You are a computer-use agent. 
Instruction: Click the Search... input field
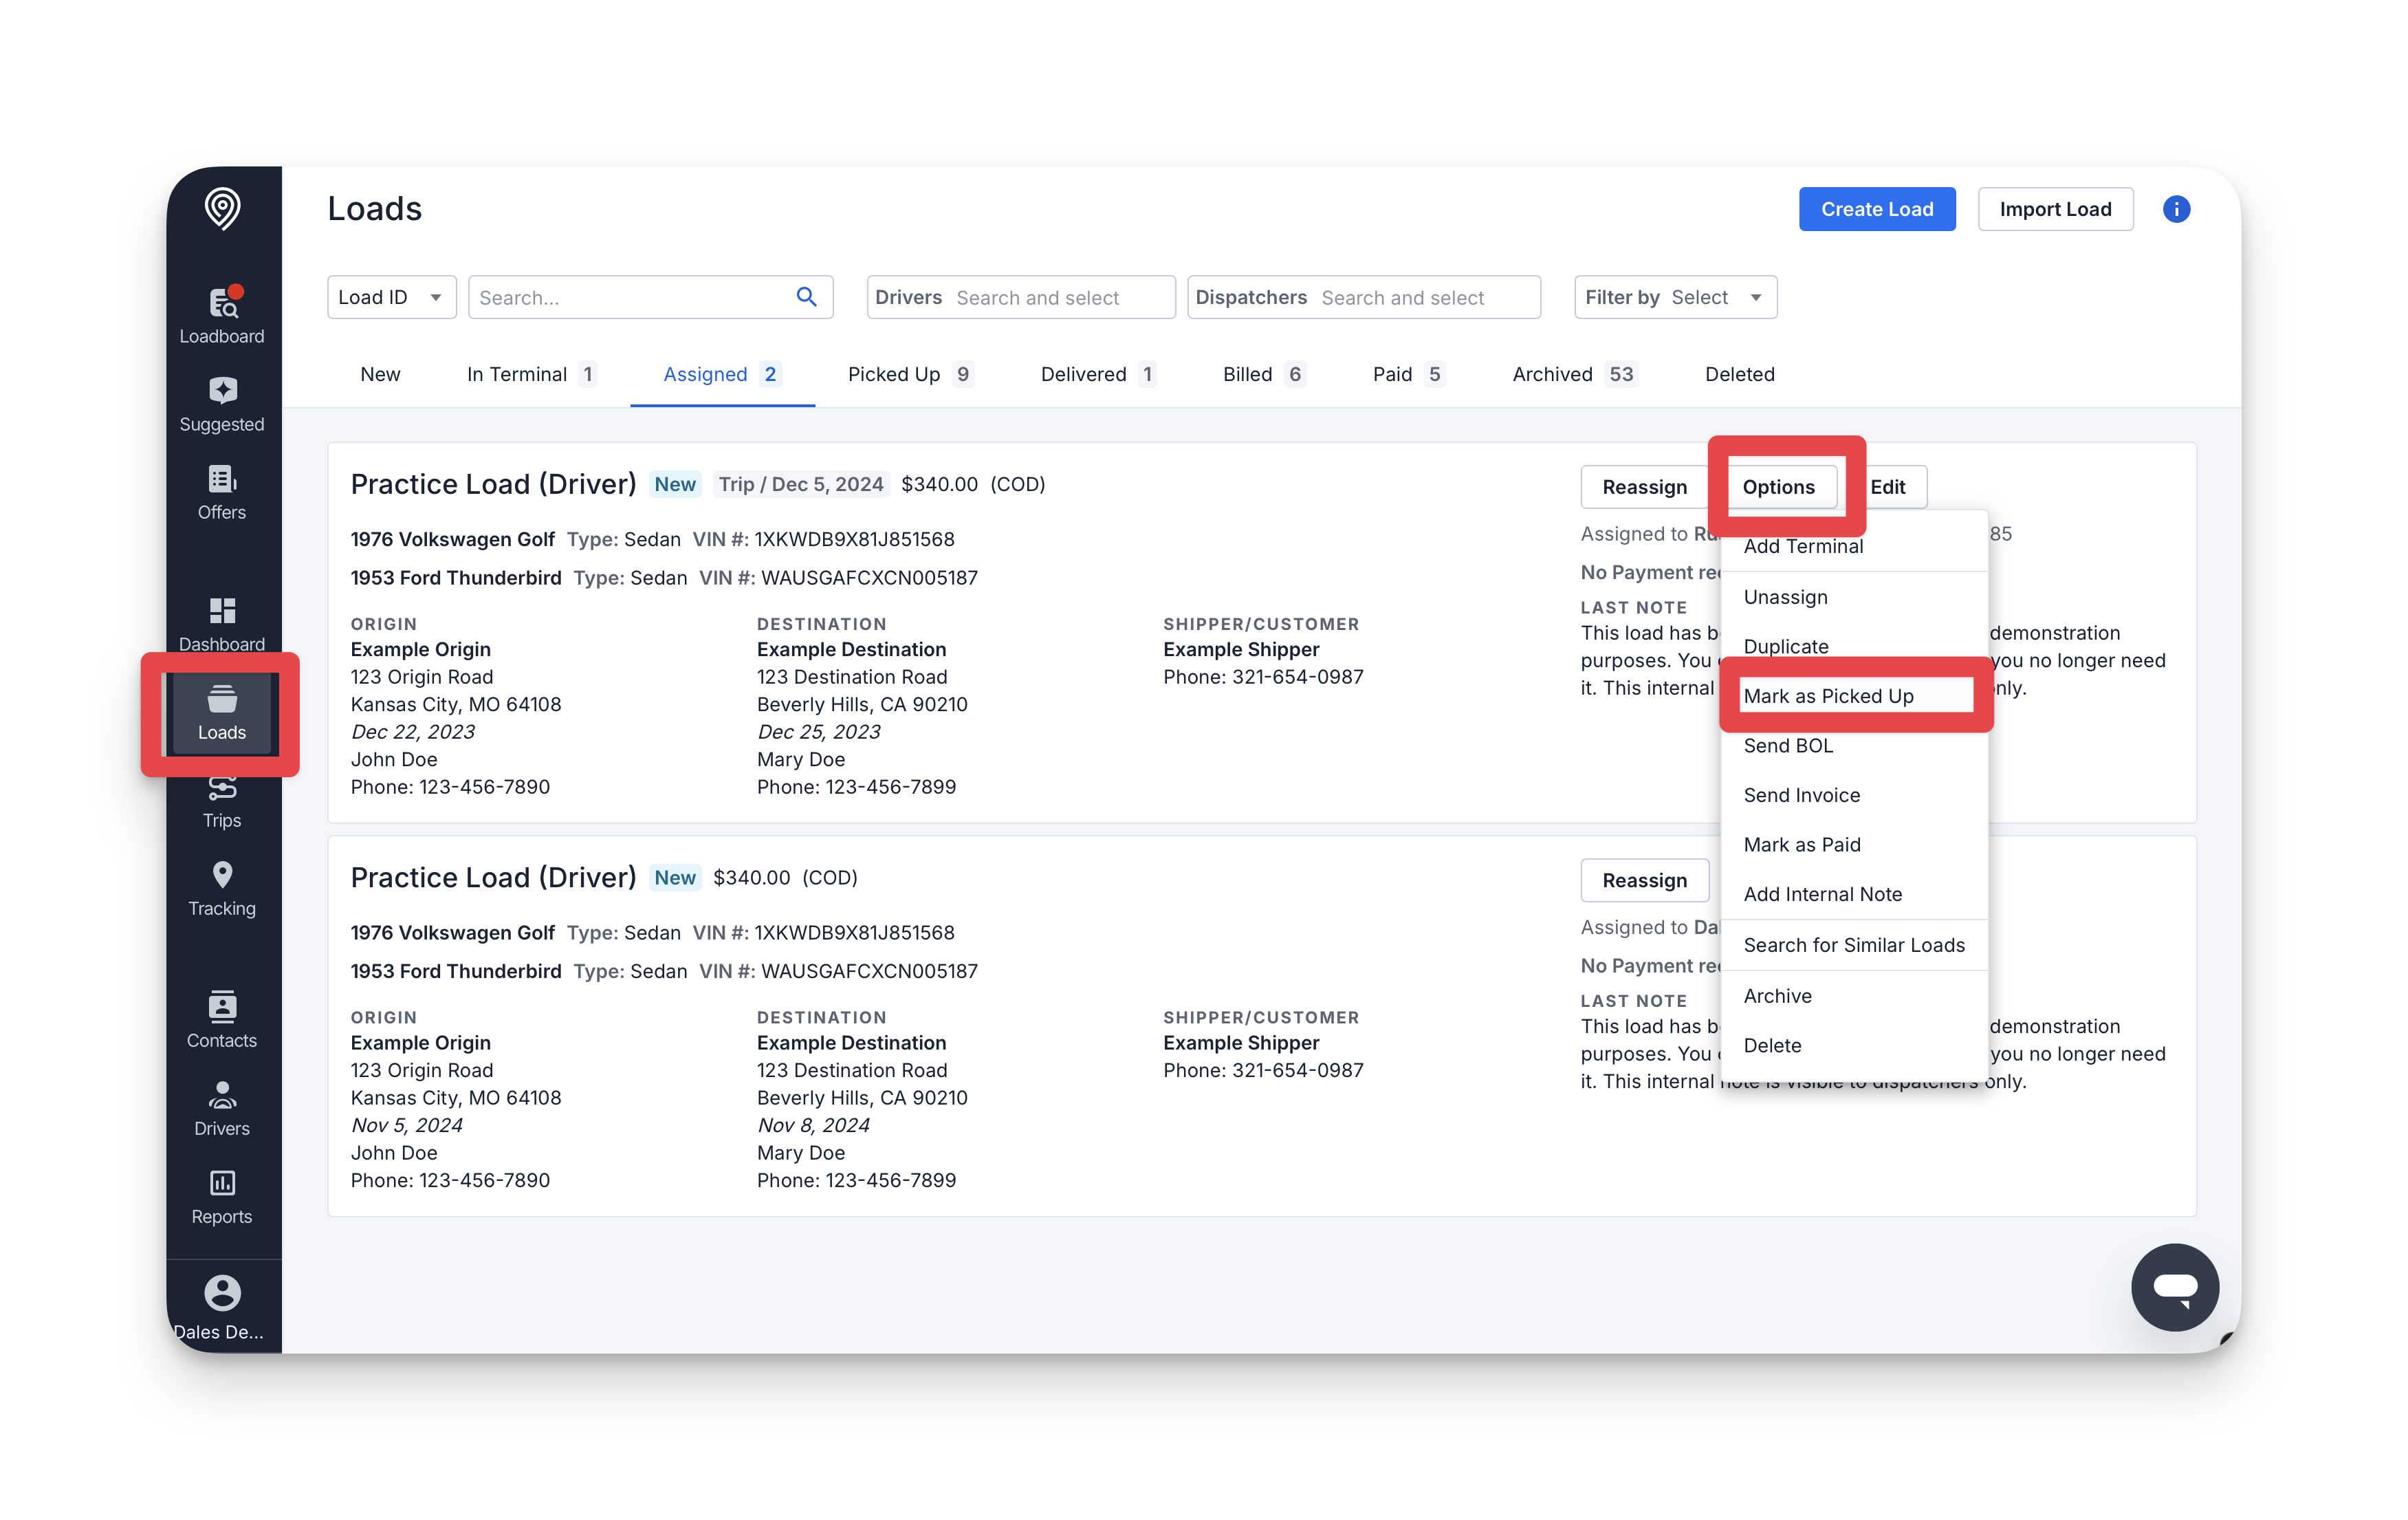point(650,297)
